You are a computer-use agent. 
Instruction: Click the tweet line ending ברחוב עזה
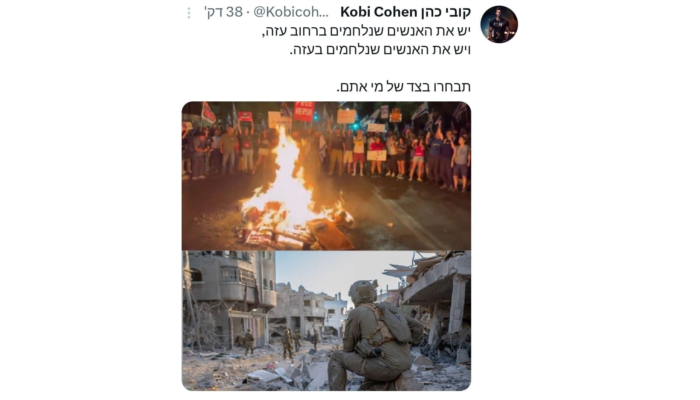pos(366,32)
